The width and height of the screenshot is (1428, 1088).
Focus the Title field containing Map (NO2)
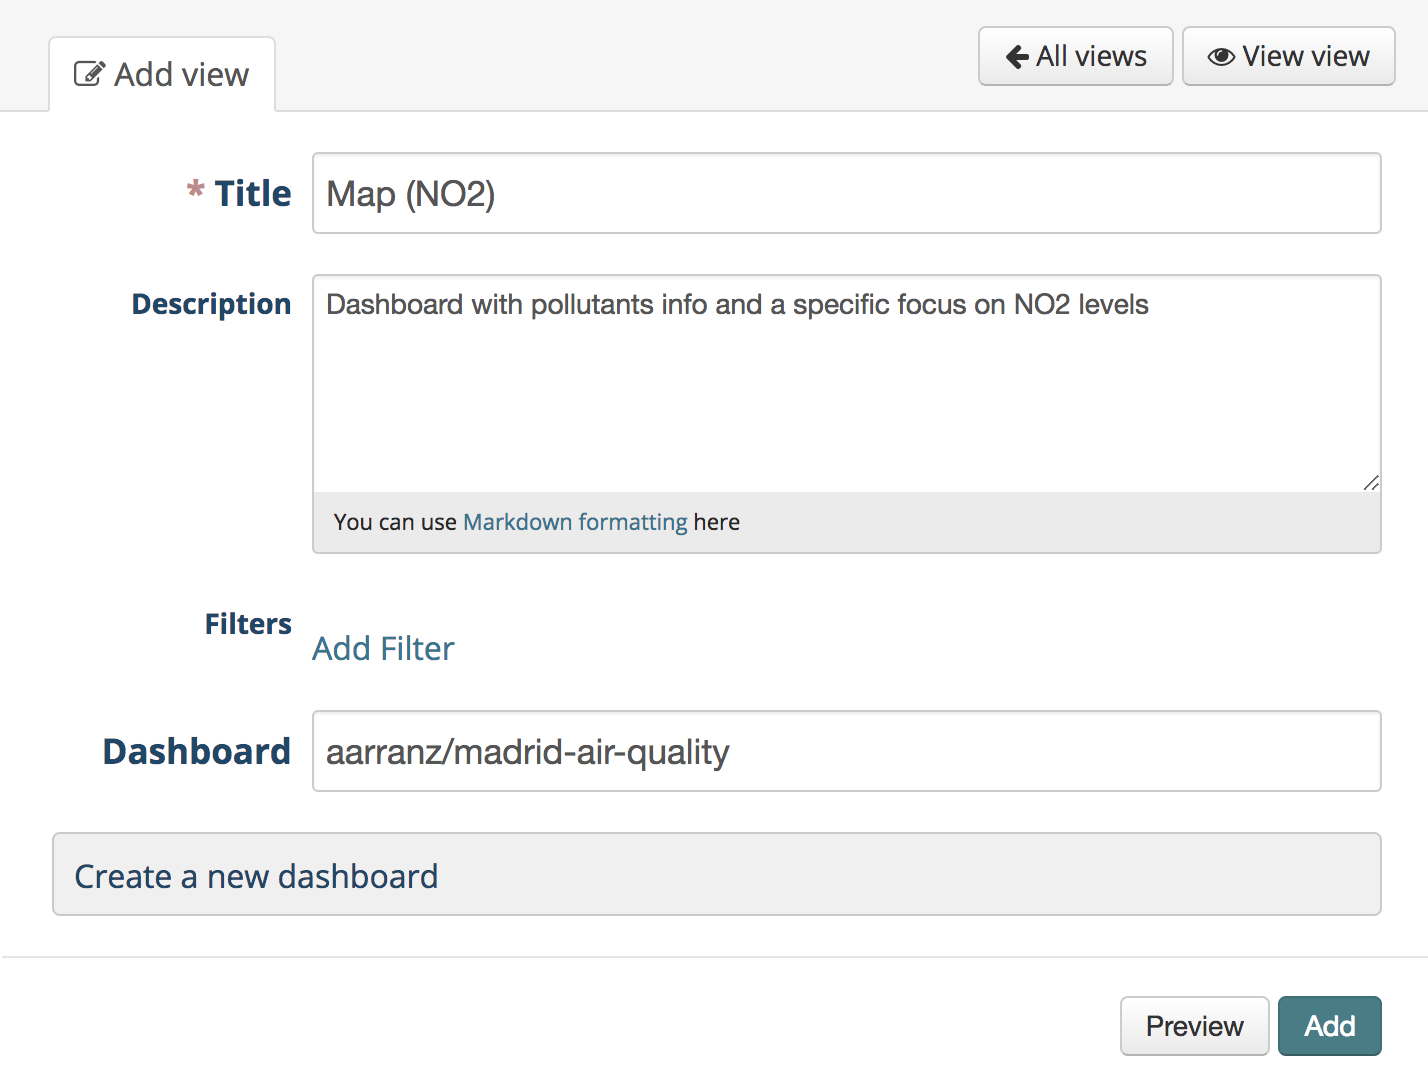click(x=847, y=193)
